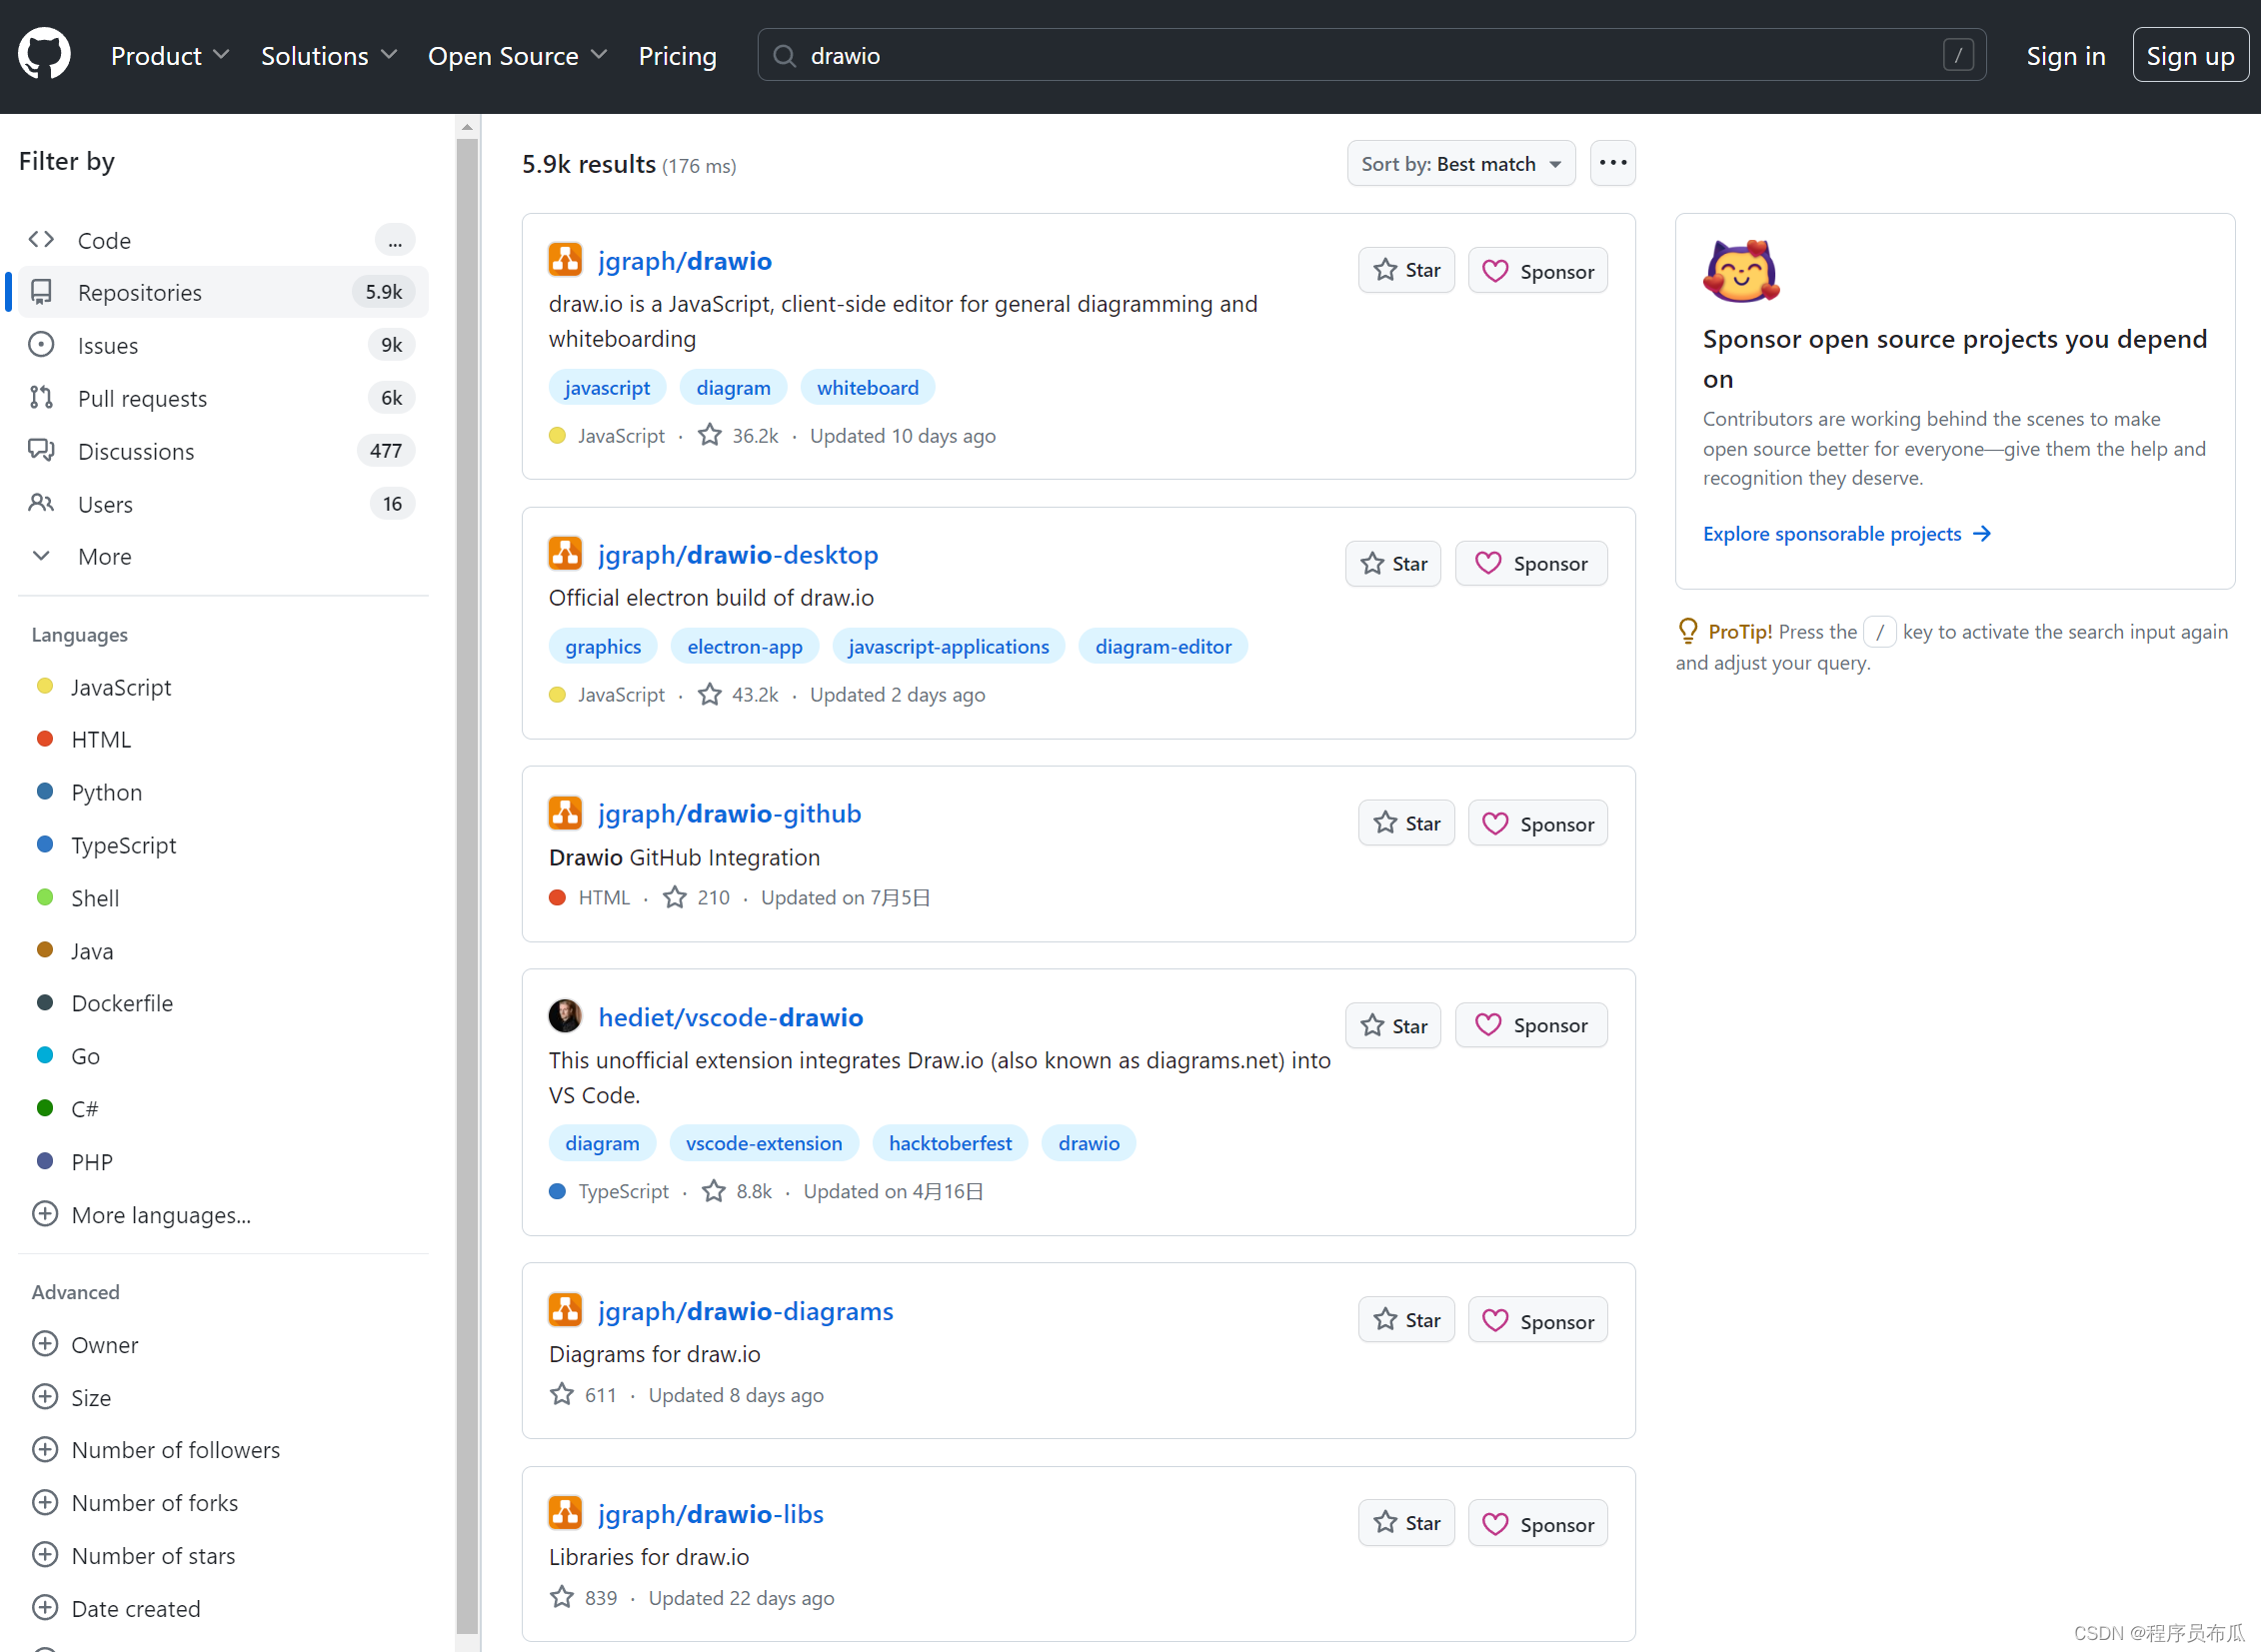This screenshot has height=1652, width=2261.
Task: Open the Pricing page
Action: [x=677, y=56]
